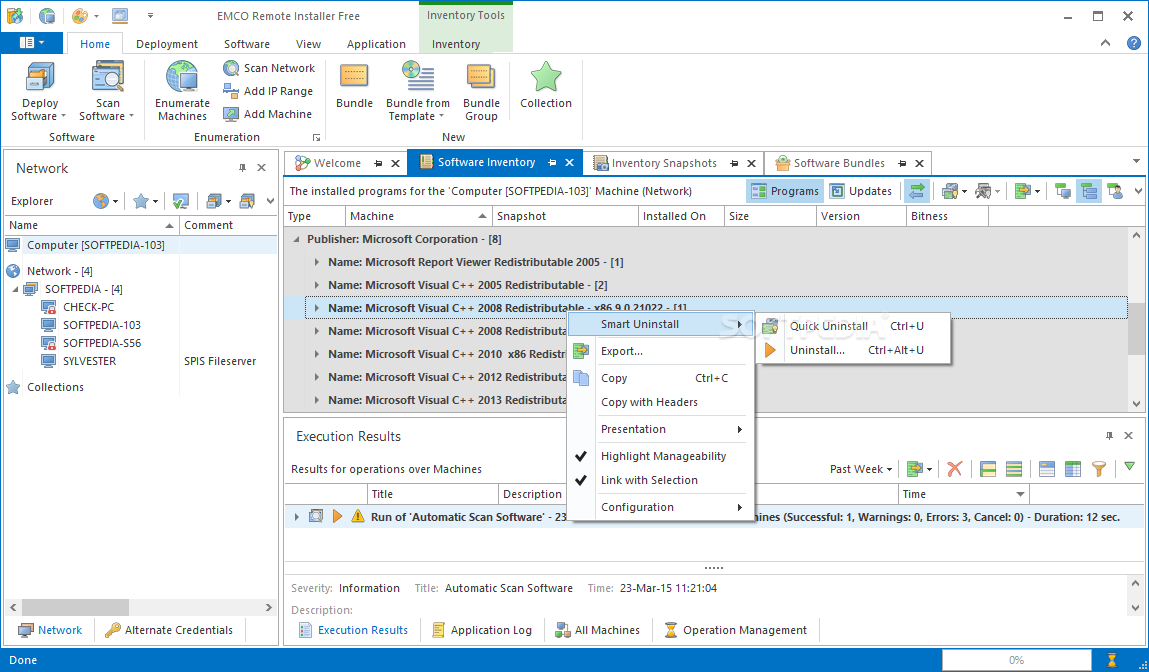Sort by the Machine column header
Screen dimensions: 1149x672
(x=418, y=216)
